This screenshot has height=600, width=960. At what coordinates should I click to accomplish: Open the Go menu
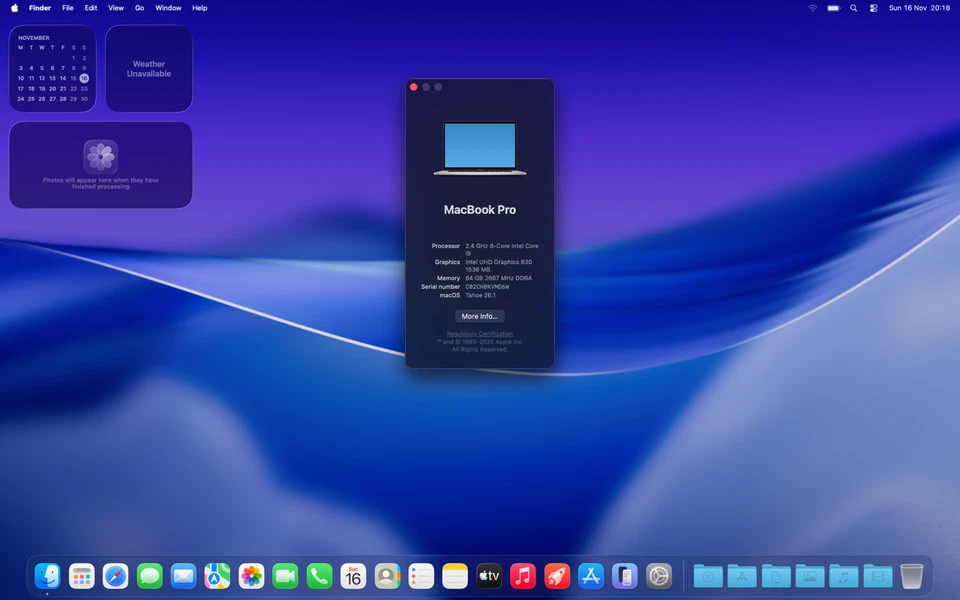pos(139,8)
